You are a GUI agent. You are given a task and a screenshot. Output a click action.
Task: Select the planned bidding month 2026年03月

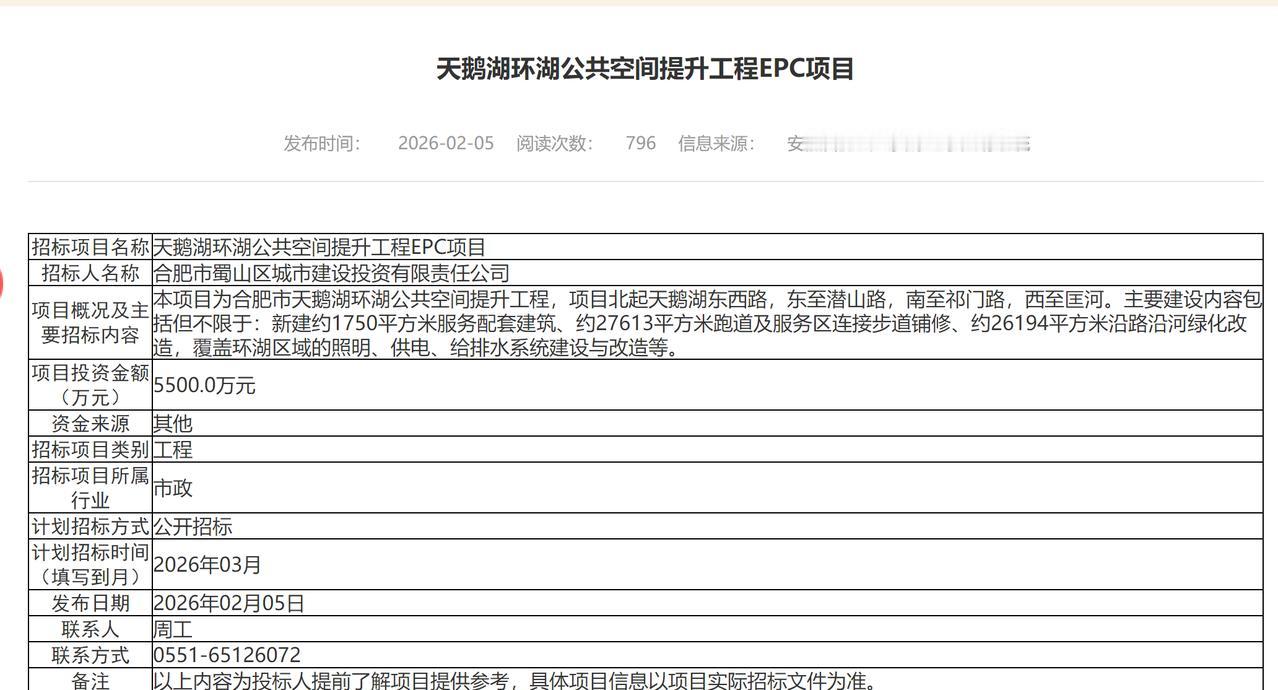point(206,566)
